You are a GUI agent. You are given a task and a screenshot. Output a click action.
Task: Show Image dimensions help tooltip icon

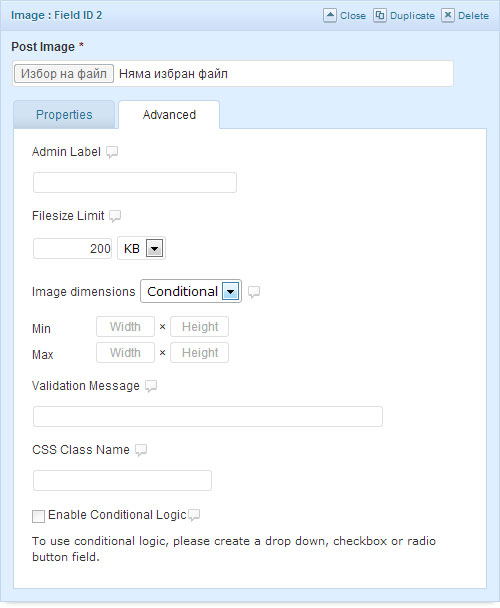(254, 292)
